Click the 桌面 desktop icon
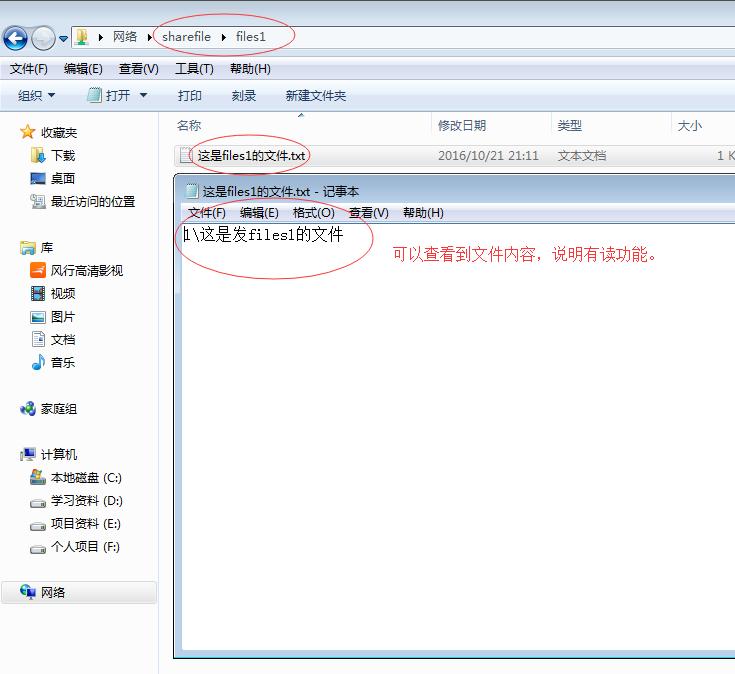This screenshot has height=674, width=735. 38,179
